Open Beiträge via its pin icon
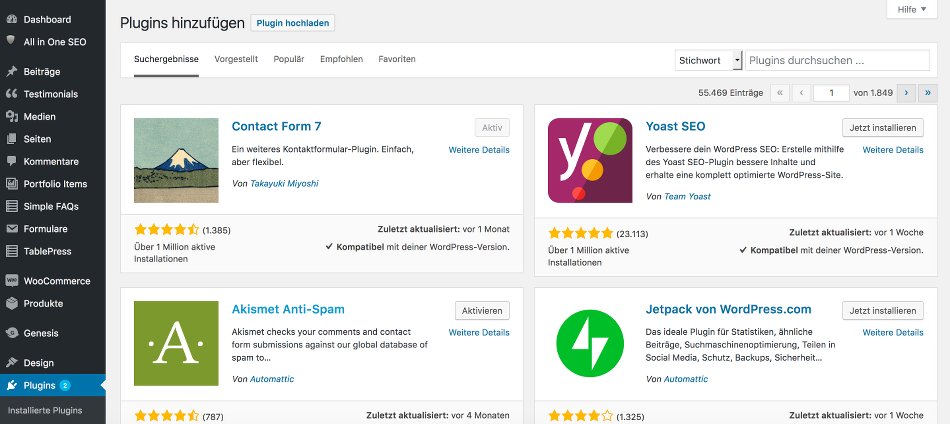Screen dimensions: 950x424 click(x=11, y=72)
